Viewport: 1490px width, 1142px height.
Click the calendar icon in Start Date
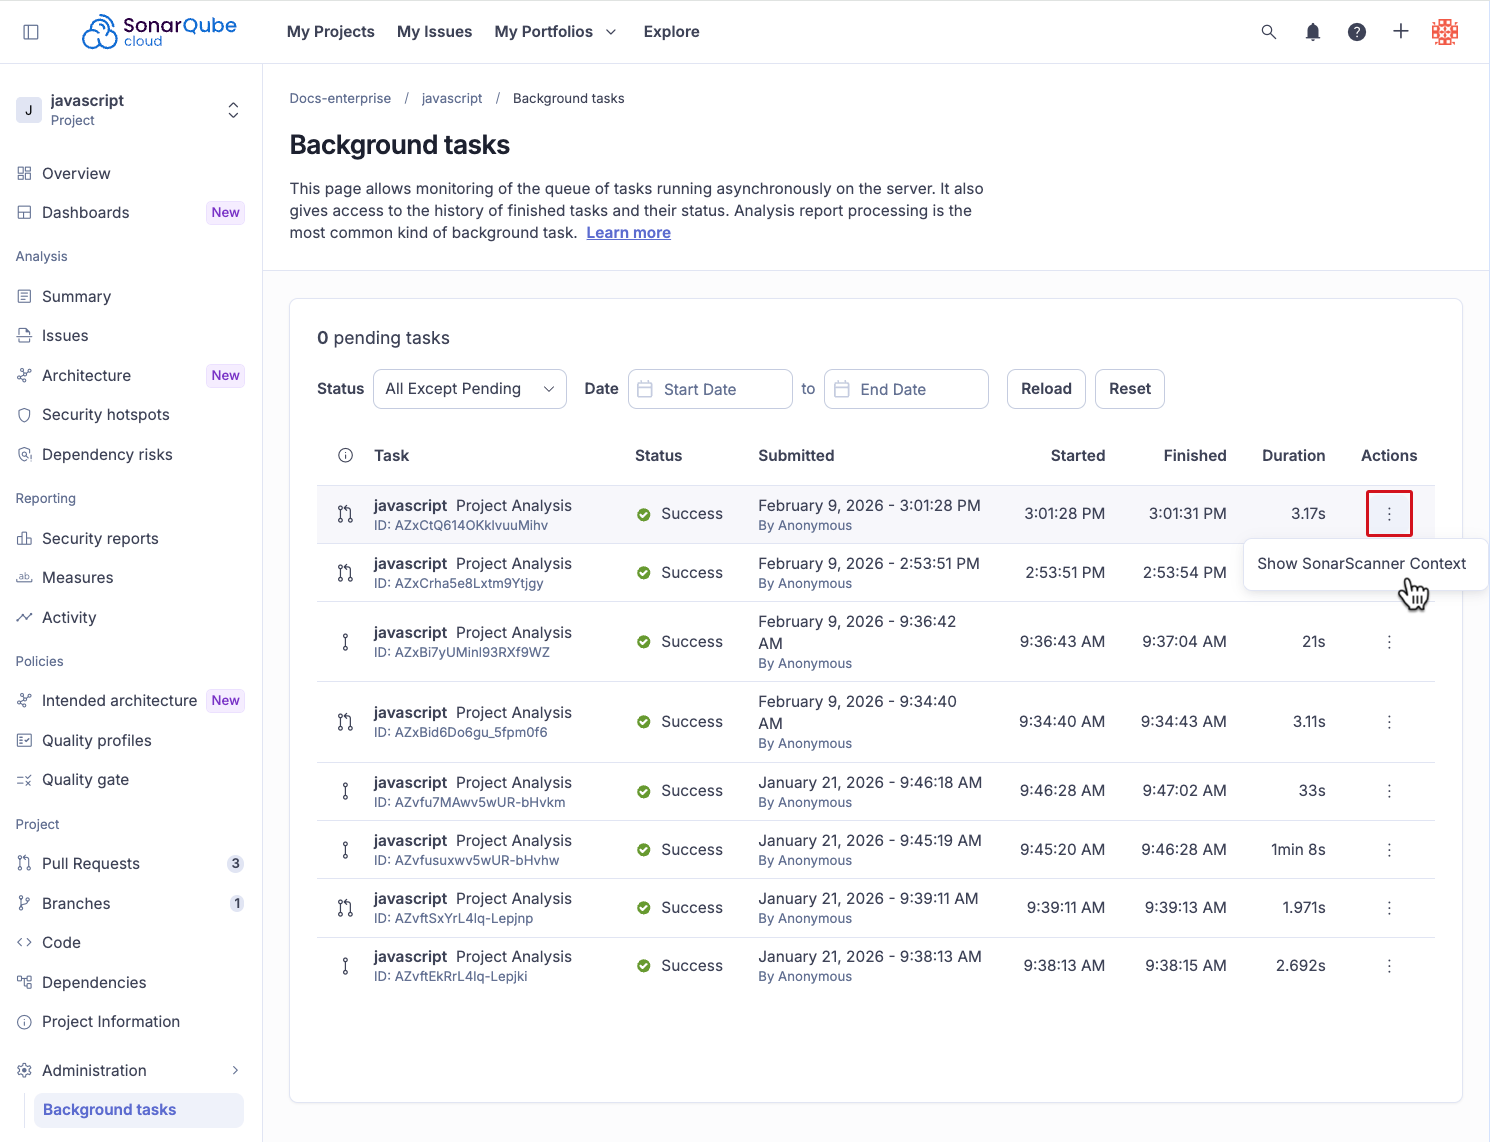coord(645,389)
